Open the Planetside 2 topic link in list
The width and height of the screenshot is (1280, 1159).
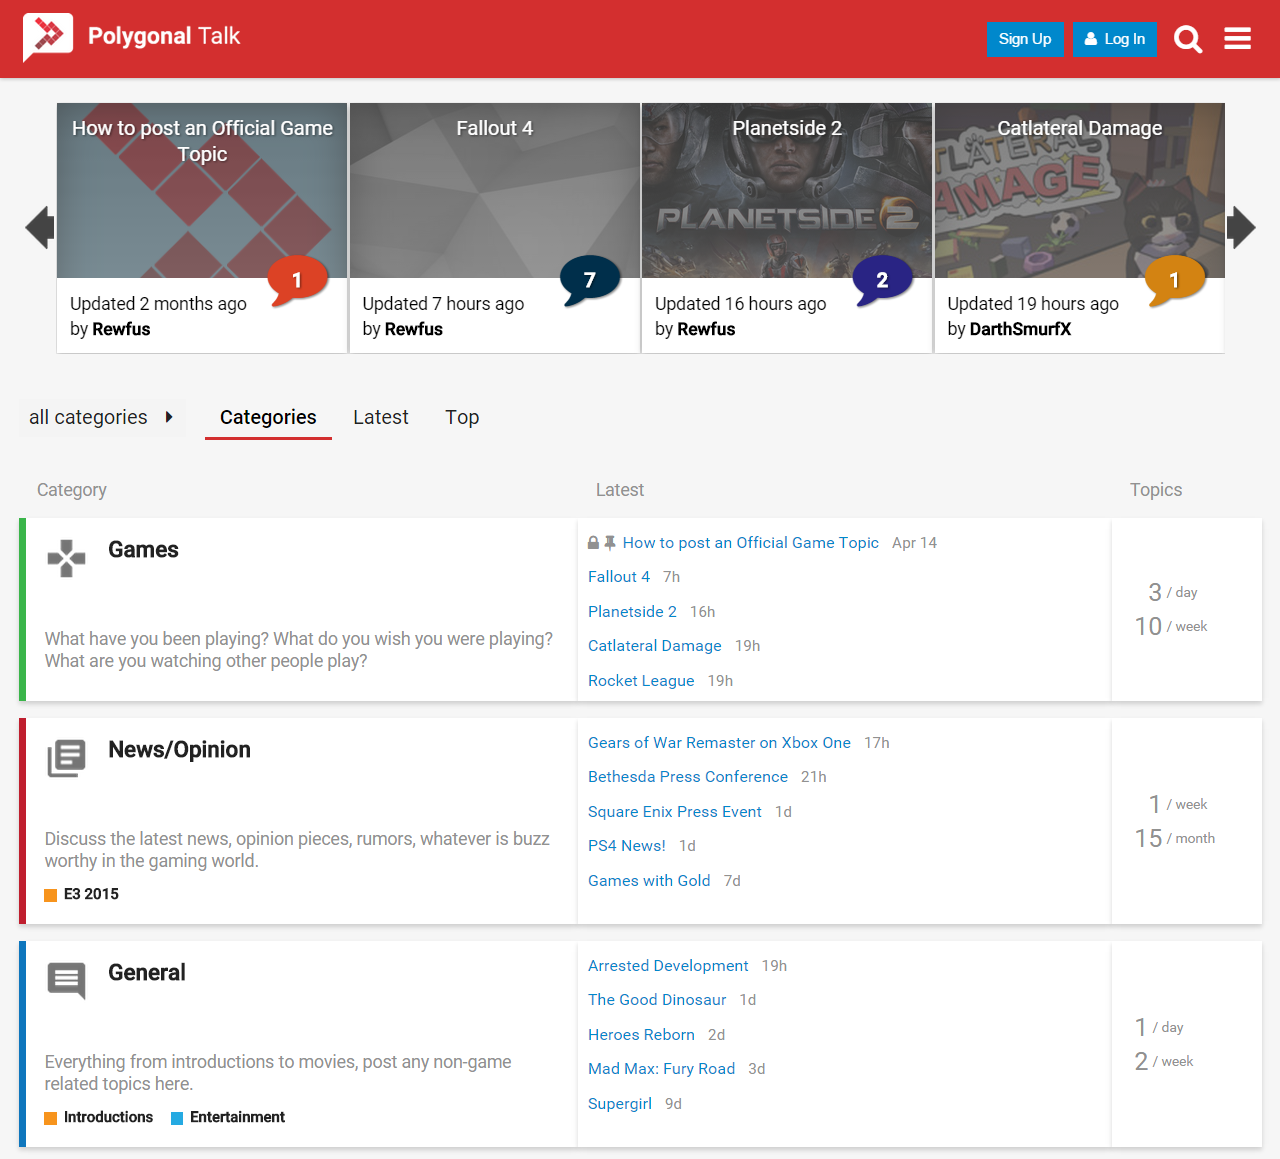pyautogui.click(x=632, y=612)
